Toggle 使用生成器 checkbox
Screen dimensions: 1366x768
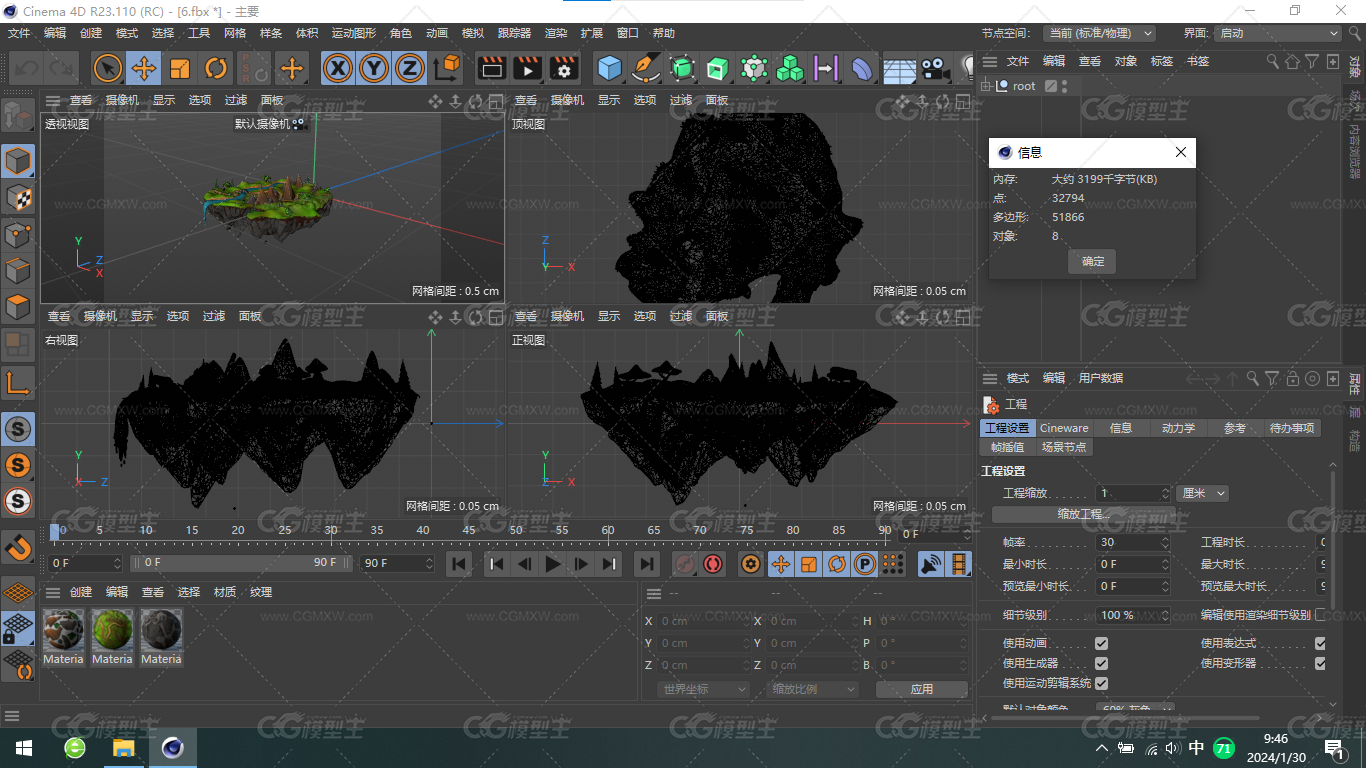coord(1101,663)
